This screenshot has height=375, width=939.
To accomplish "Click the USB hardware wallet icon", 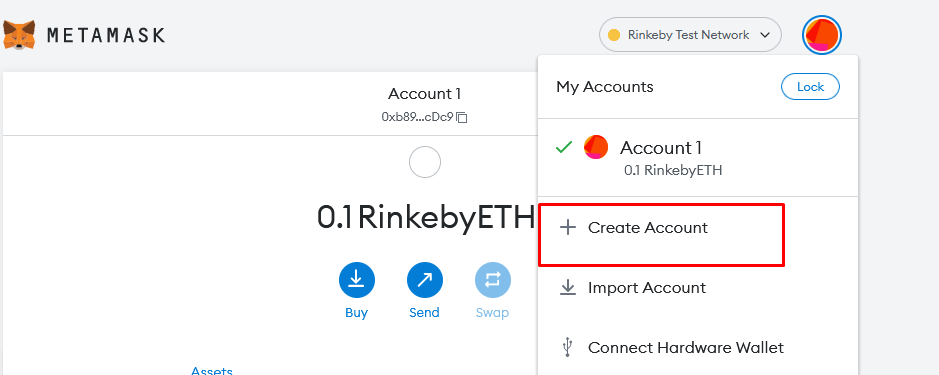I will click(x=567, y=347).
